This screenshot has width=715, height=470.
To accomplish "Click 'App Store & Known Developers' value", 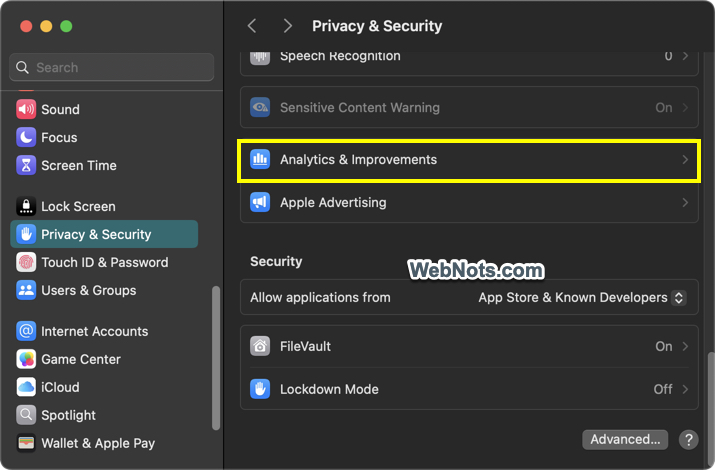I will coord(573,298).
